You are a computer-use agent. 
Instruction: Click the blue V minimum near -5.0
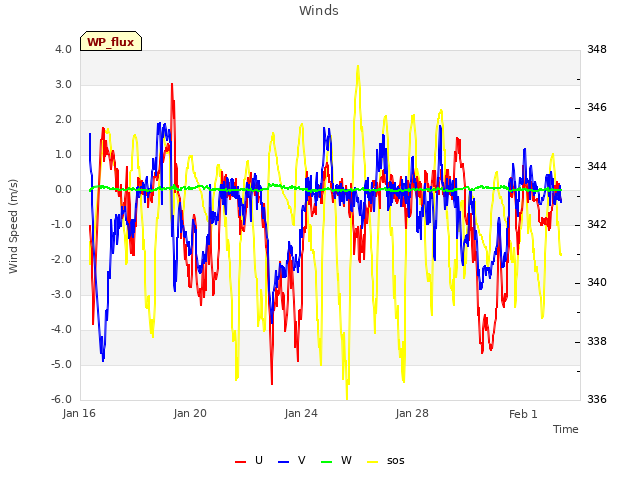pos(103,360)
